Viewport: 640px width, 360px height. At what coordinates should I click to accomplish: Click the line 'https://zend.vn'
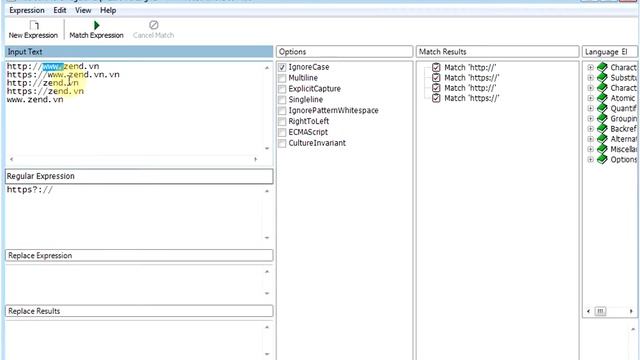coord(45,91)
